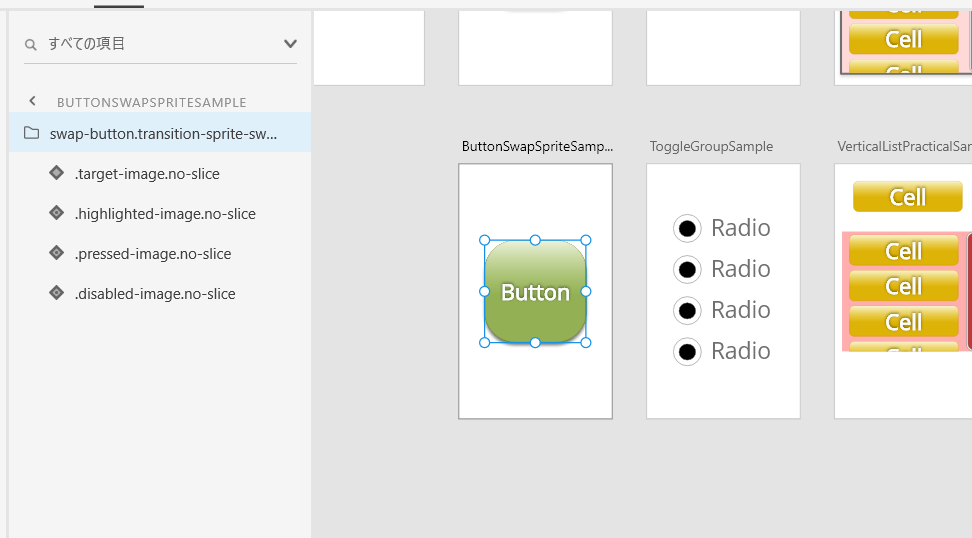The image size is (972, 538).
Task: Click folder icon of the swap-button group
Action: pos(32,133)
